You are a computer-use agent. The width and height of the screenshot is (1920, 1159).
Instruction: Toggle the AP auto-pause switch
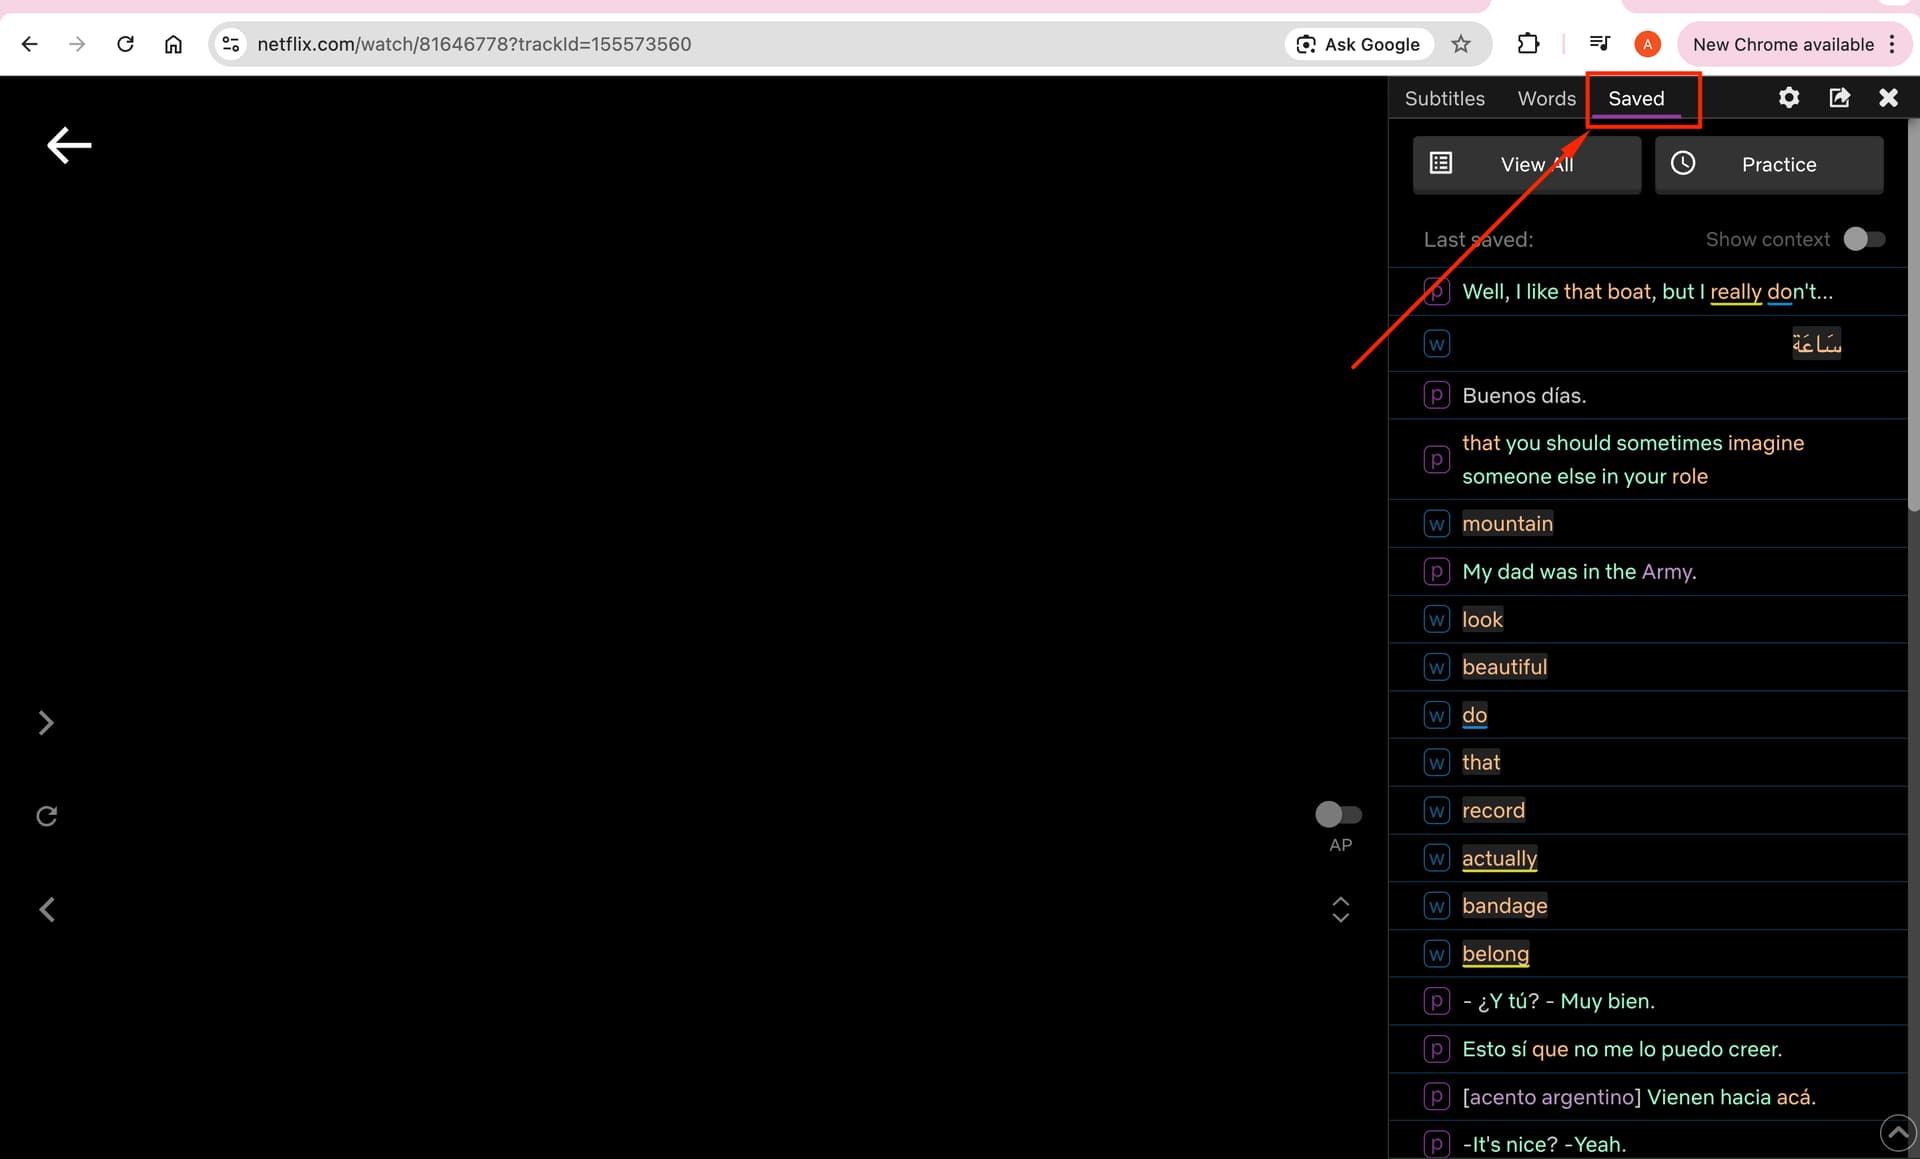(1338, 814)
